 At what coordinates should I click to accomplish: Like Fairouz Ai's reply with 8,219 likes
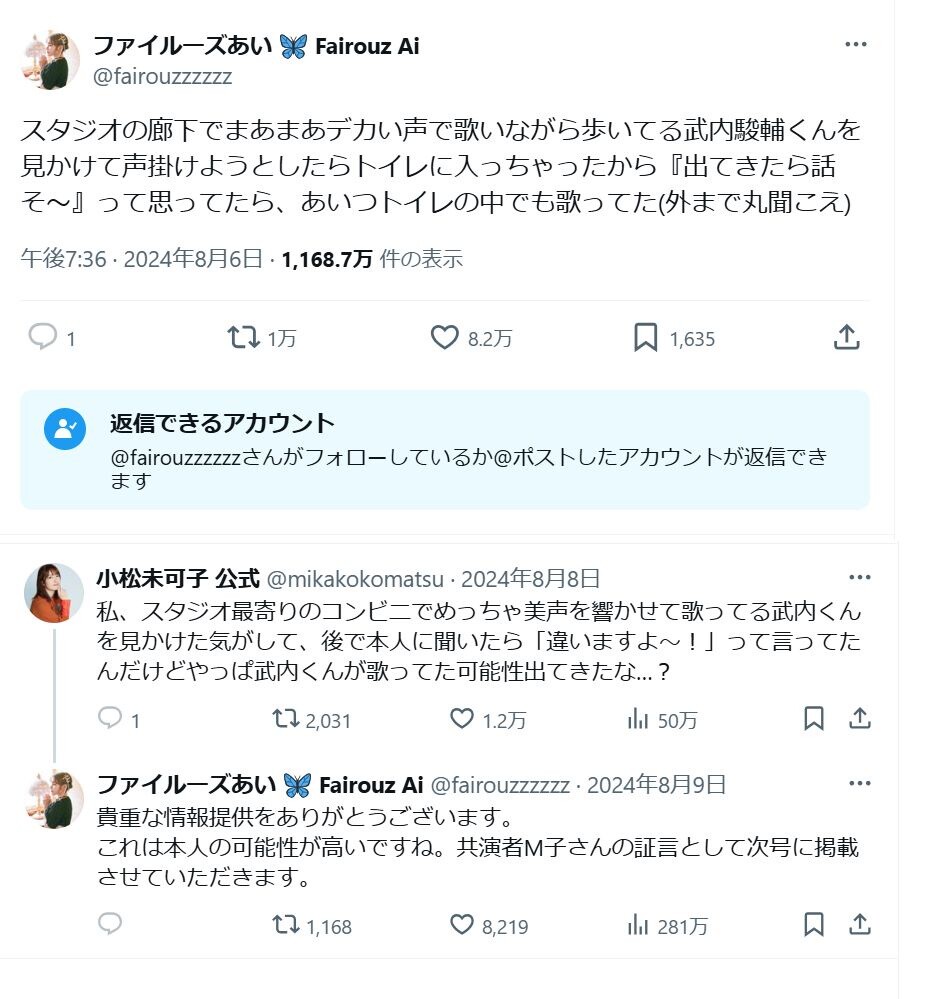click(462, 925)
